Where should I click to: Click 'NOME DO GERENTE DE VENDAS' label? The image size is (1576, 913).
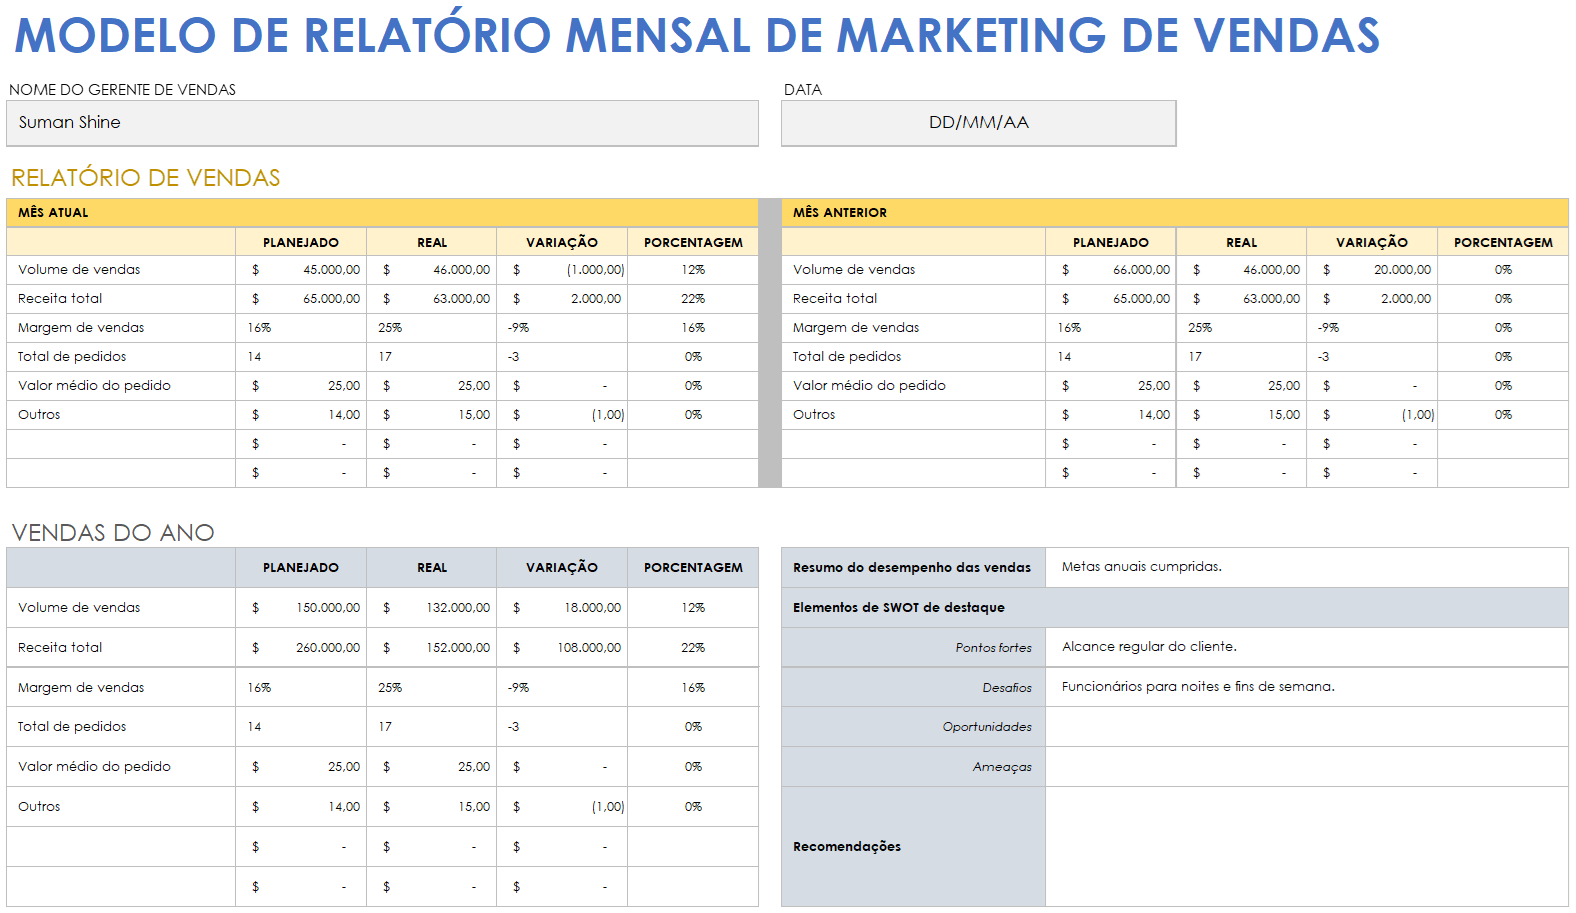(x=123, y=90)
